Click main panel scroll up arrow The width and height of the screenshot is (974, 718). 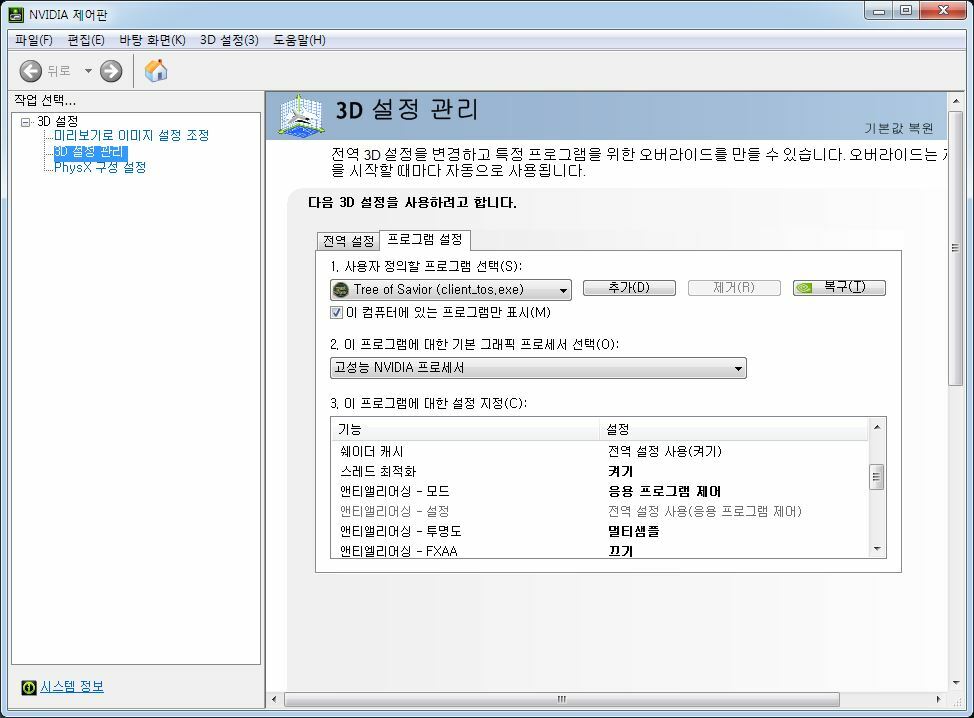[x=956, y=101]
